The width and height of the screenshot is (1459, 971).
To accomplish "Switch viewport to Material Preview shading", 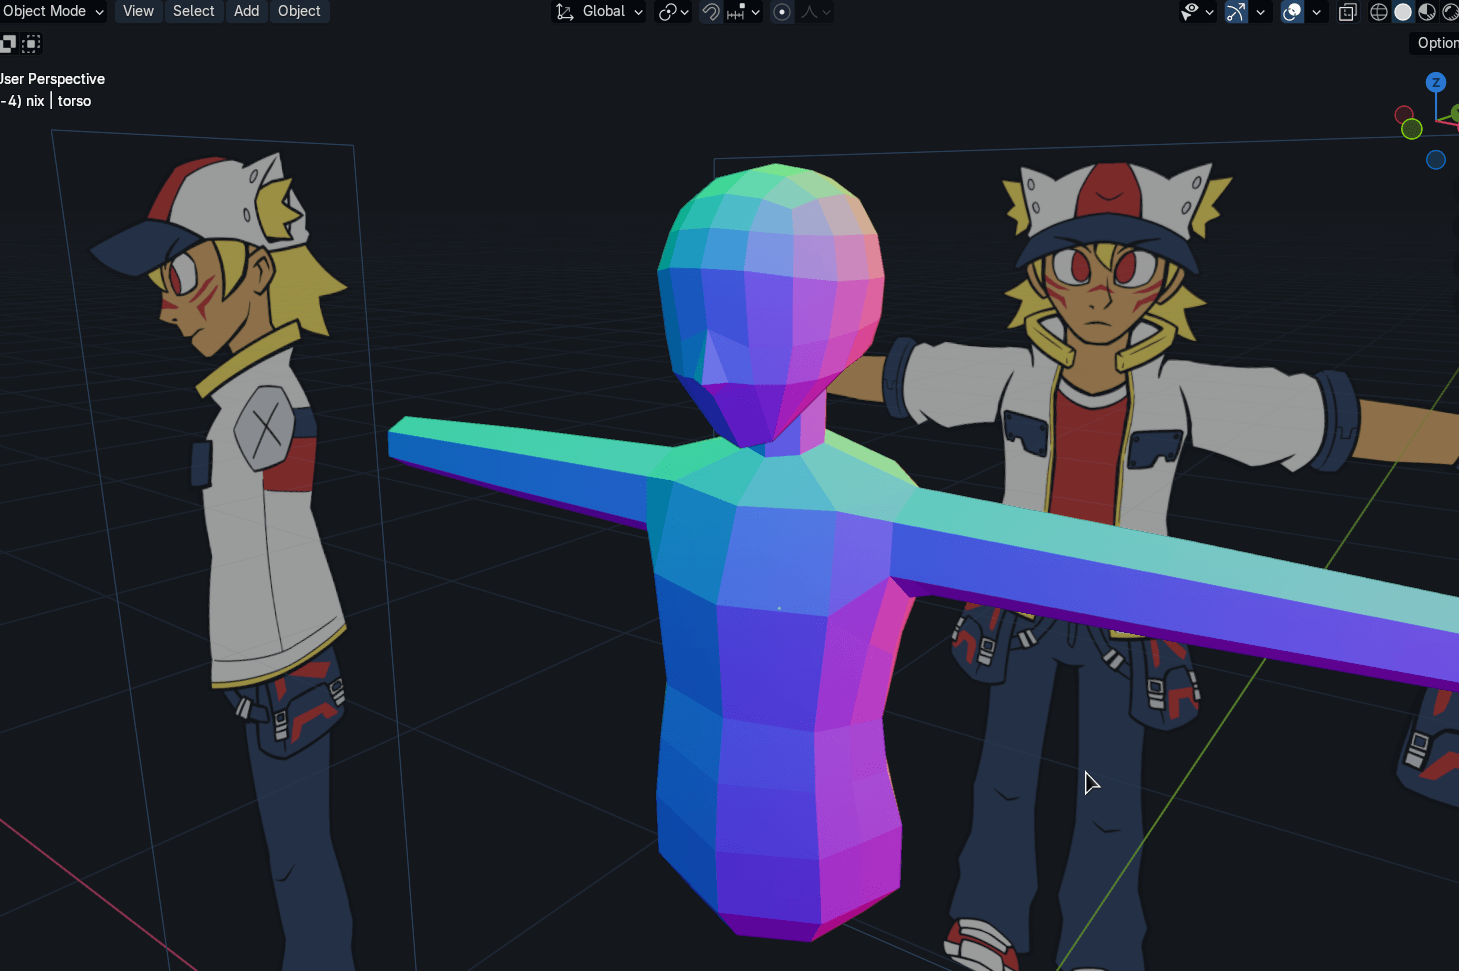I will tap(1427, 12).
